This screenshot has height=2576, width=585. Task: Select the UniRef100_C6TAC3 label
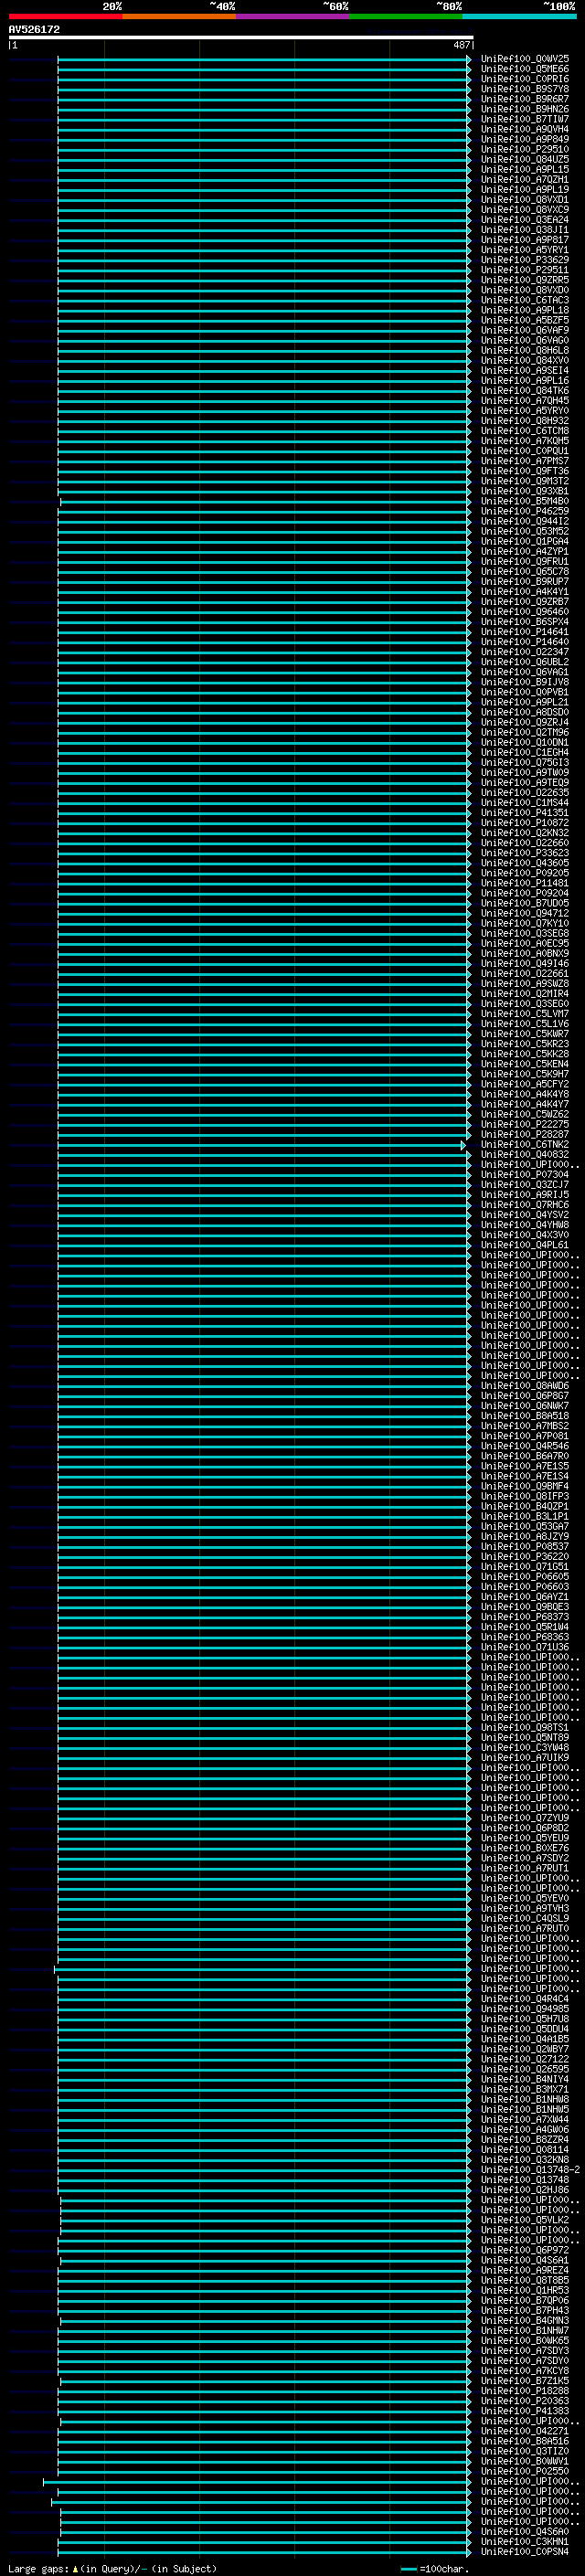click(x=525, y=300)
